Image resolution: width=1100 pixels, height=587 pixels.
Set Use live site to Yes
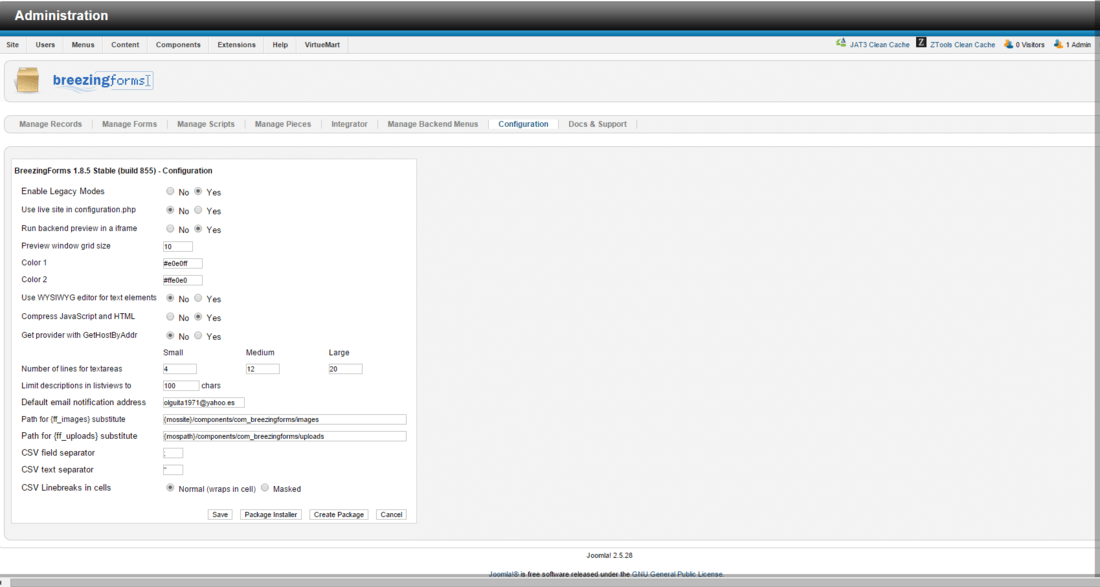click(x=198, y=210)
